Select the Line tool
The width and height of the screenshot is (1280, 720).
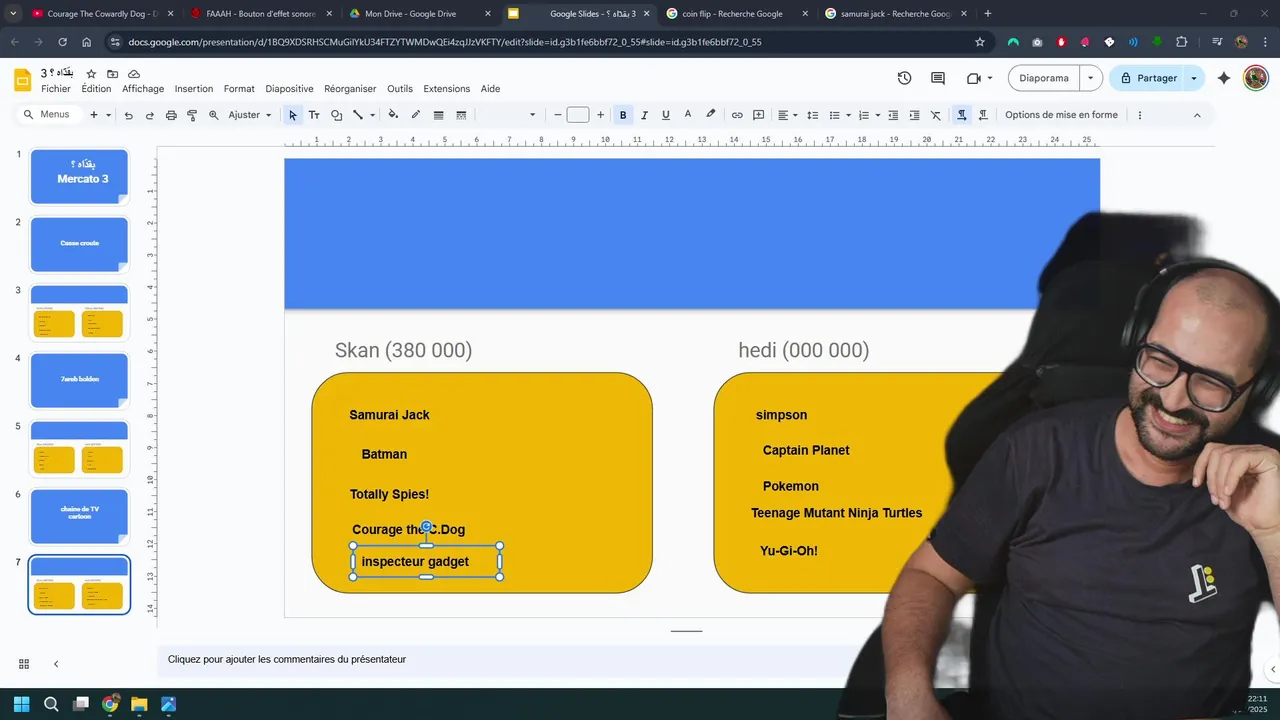pyautogui.click(x=357, y=115)
